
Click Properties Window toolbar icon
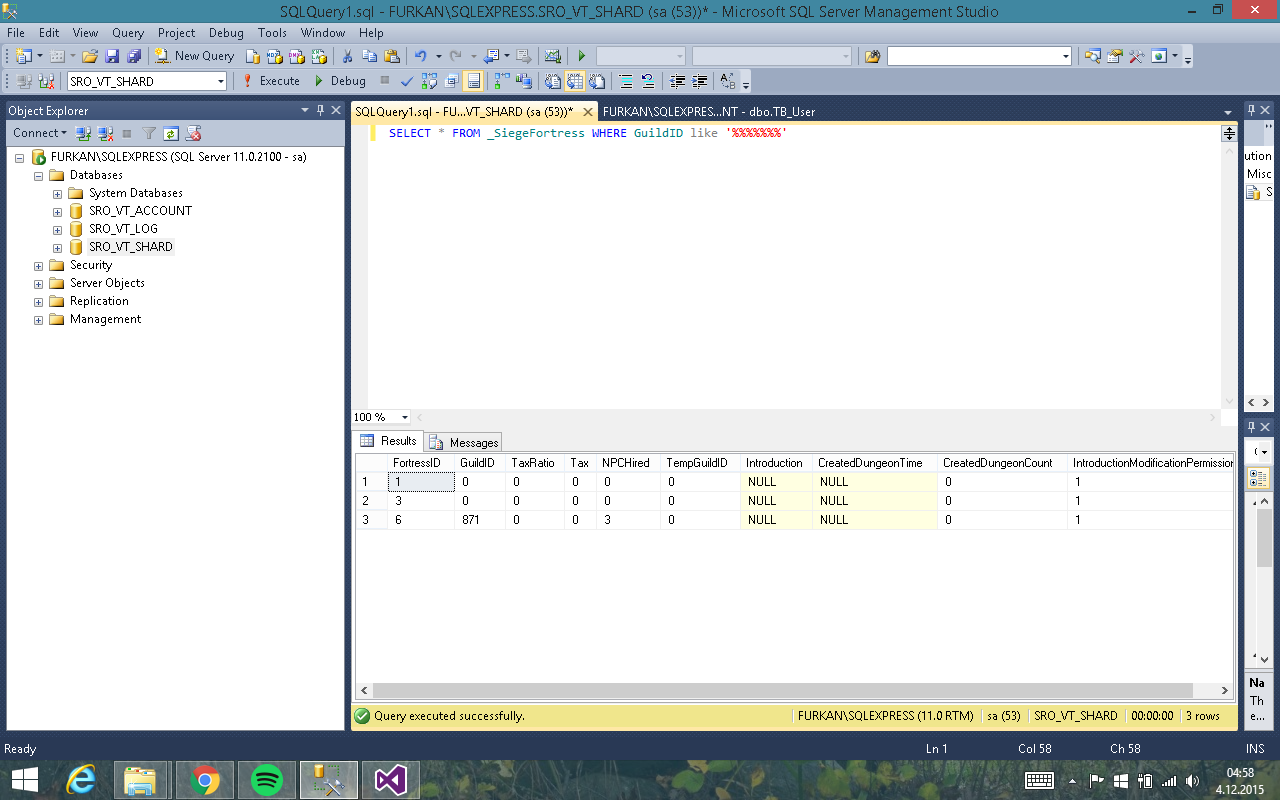[x=1113, y=56]
